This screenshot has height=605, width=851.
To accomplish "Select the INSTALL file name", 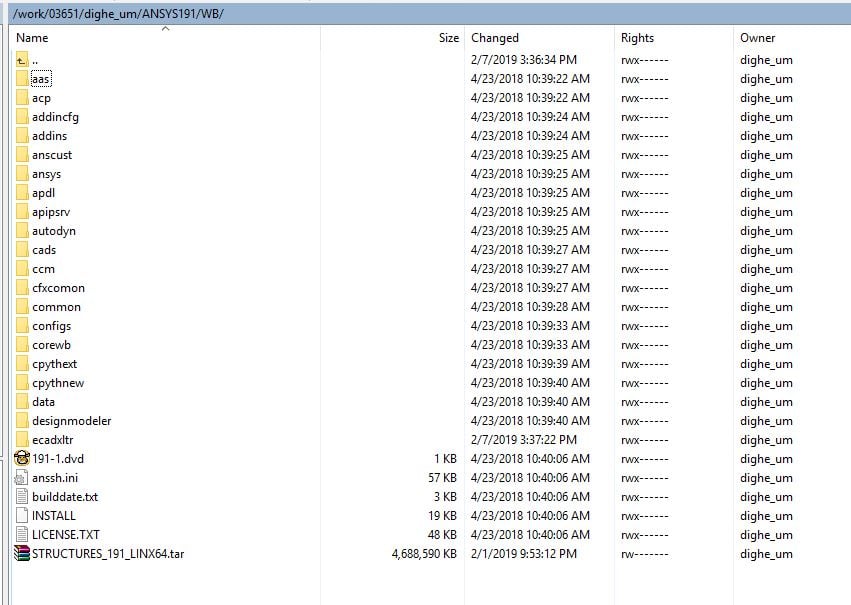I will [x=54, y=515].
